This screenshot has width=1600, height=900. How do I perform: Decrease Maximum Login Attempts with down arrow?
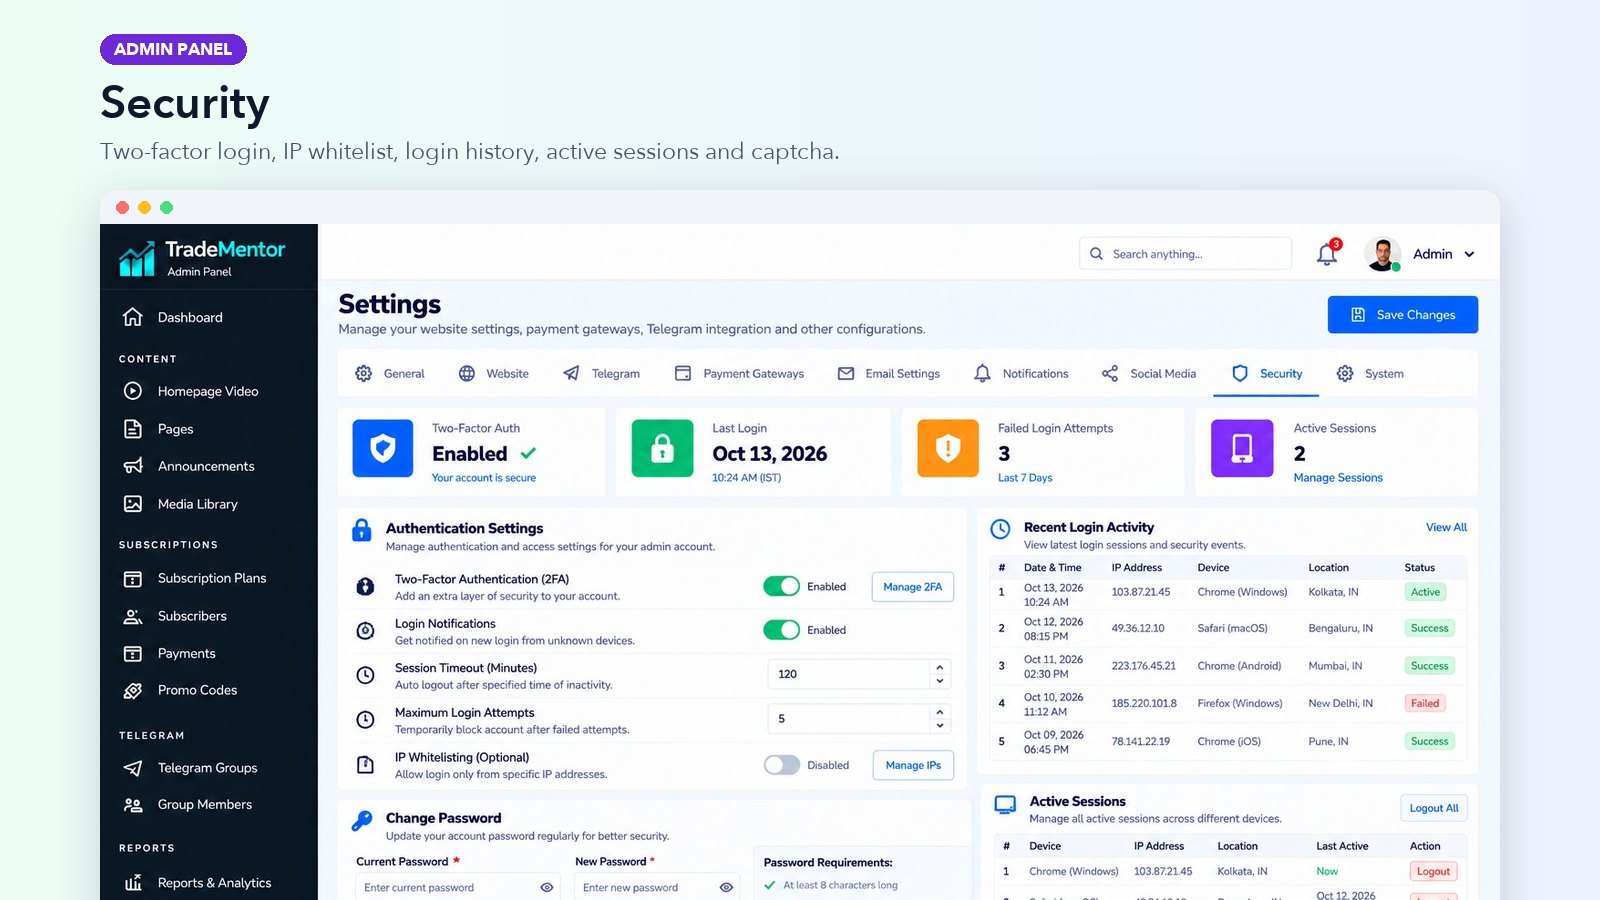(940, 726)
